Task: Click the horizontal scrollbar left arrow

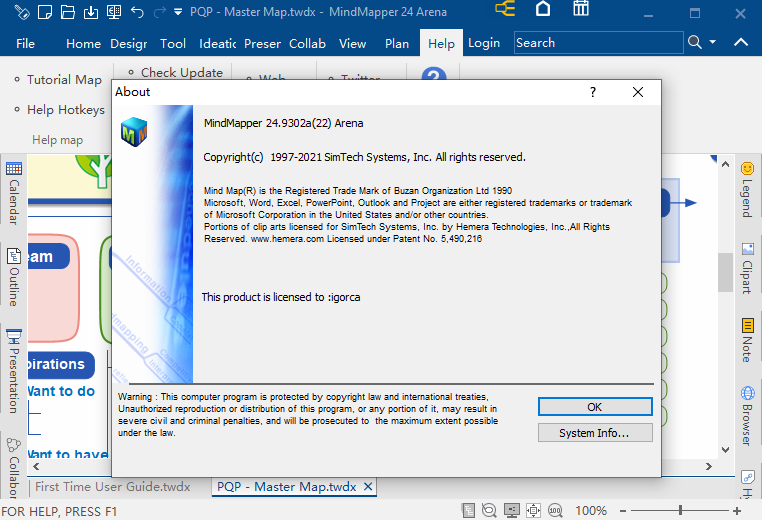Action: click(x=36, y=467)
